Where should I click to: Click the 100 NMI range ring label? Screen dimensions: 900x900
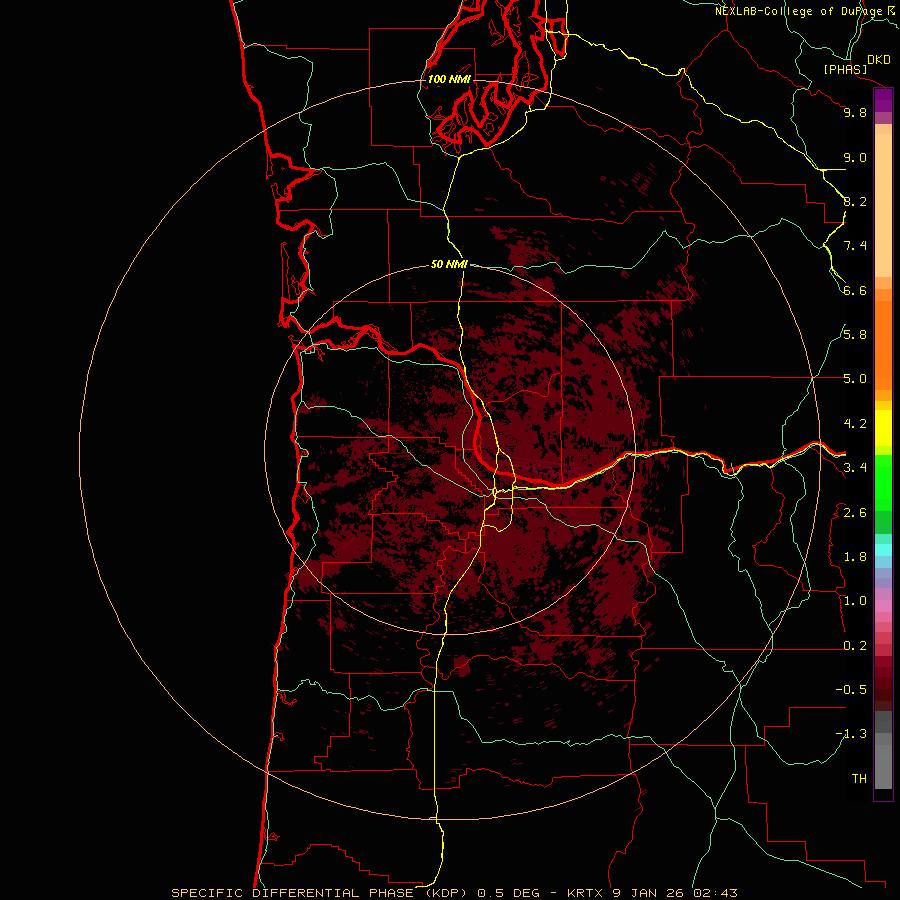[449, 79]
